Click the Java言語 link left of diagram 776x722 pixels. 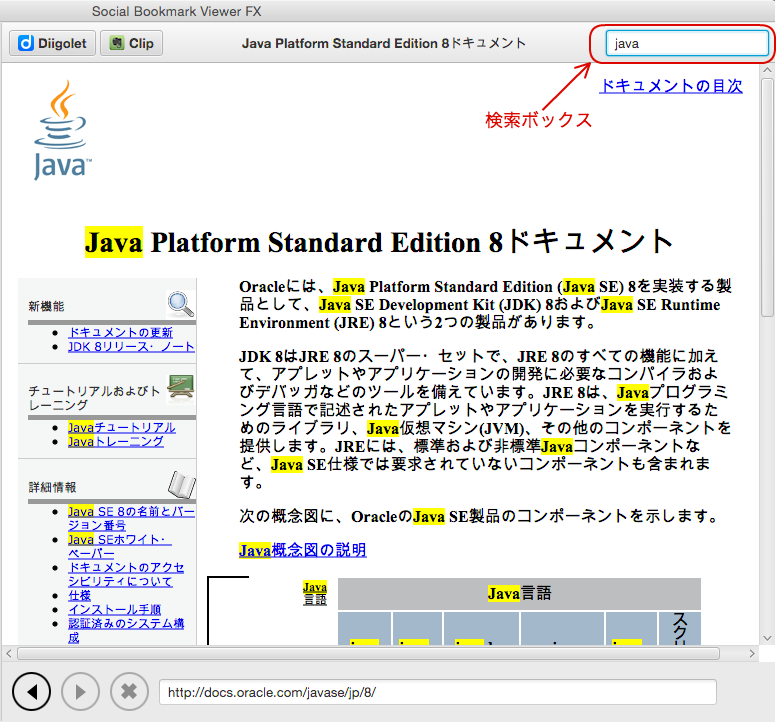click(315, 593)
